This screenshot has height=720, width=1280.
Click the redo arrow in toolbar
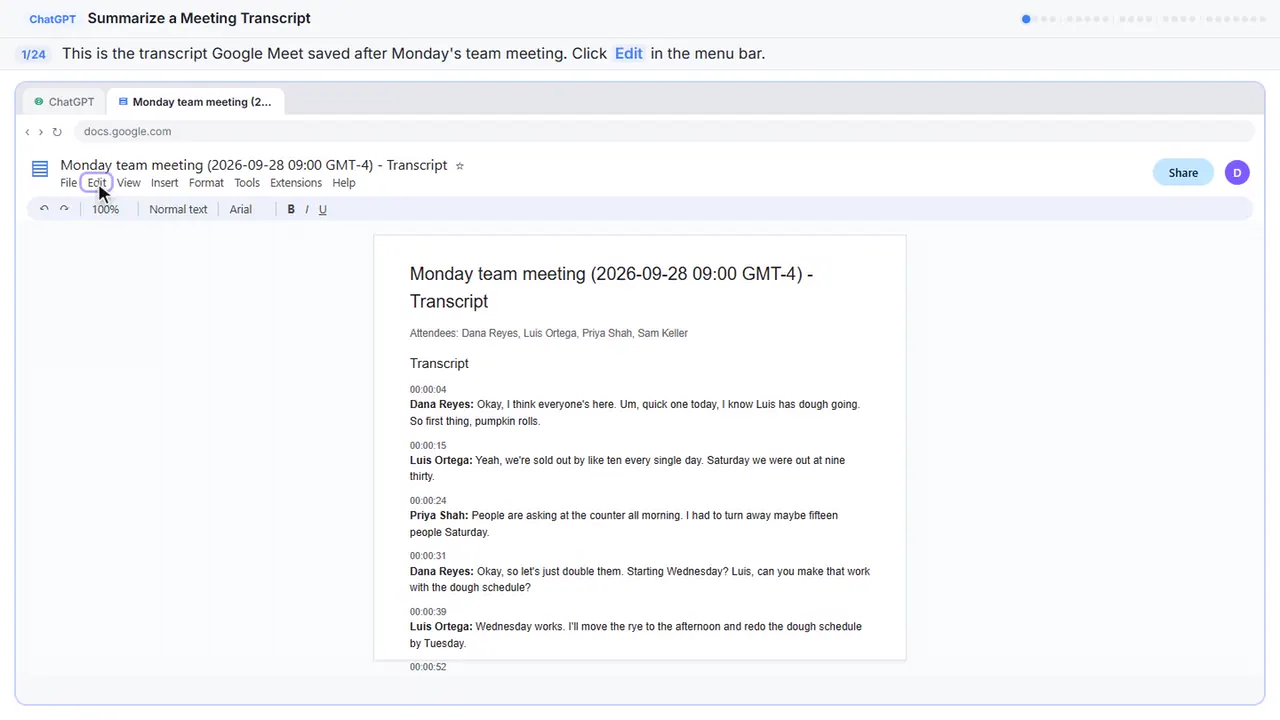(64, 209)
